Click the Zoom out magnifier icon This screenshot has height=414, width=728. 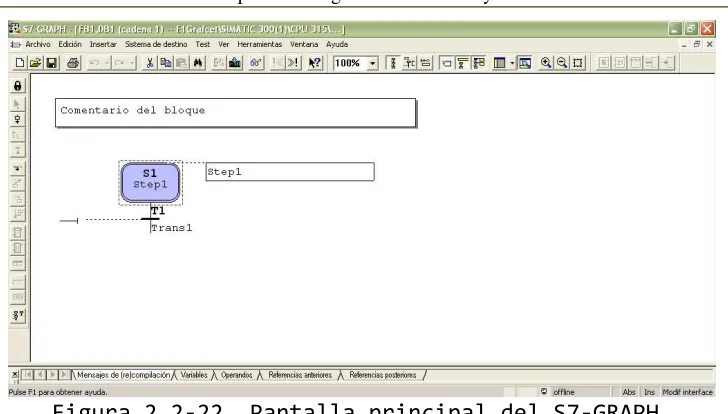[x=562, y=63]
